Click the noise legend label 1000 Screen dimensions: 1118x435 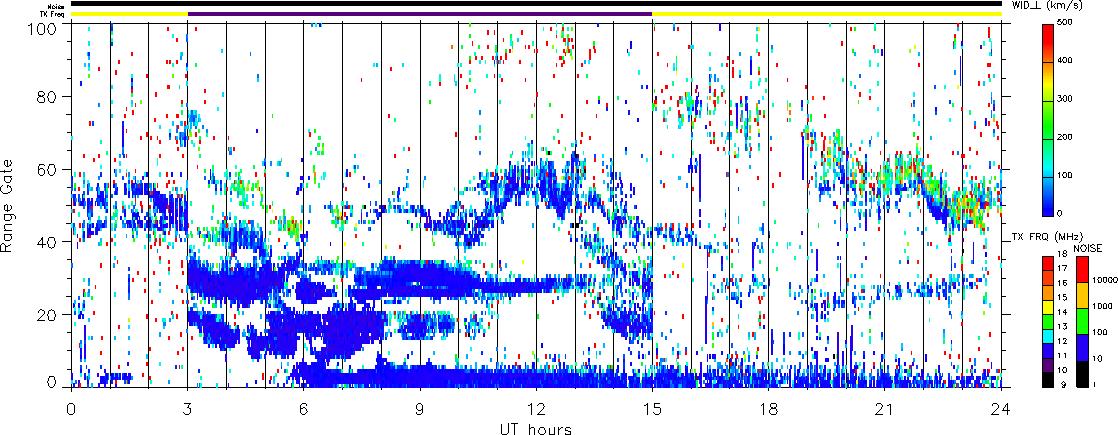[x=1102, y=306]
